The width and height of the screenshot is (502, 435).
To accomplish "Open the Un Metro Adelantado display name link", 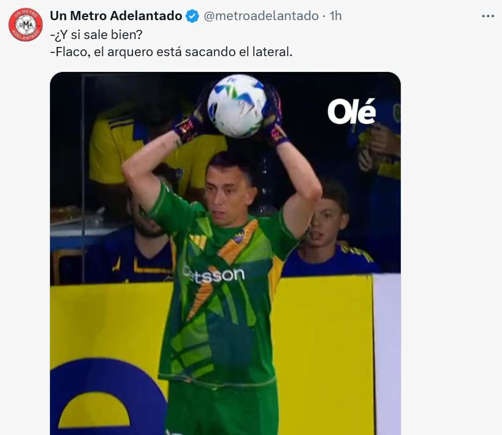I will tap(116, 16).
